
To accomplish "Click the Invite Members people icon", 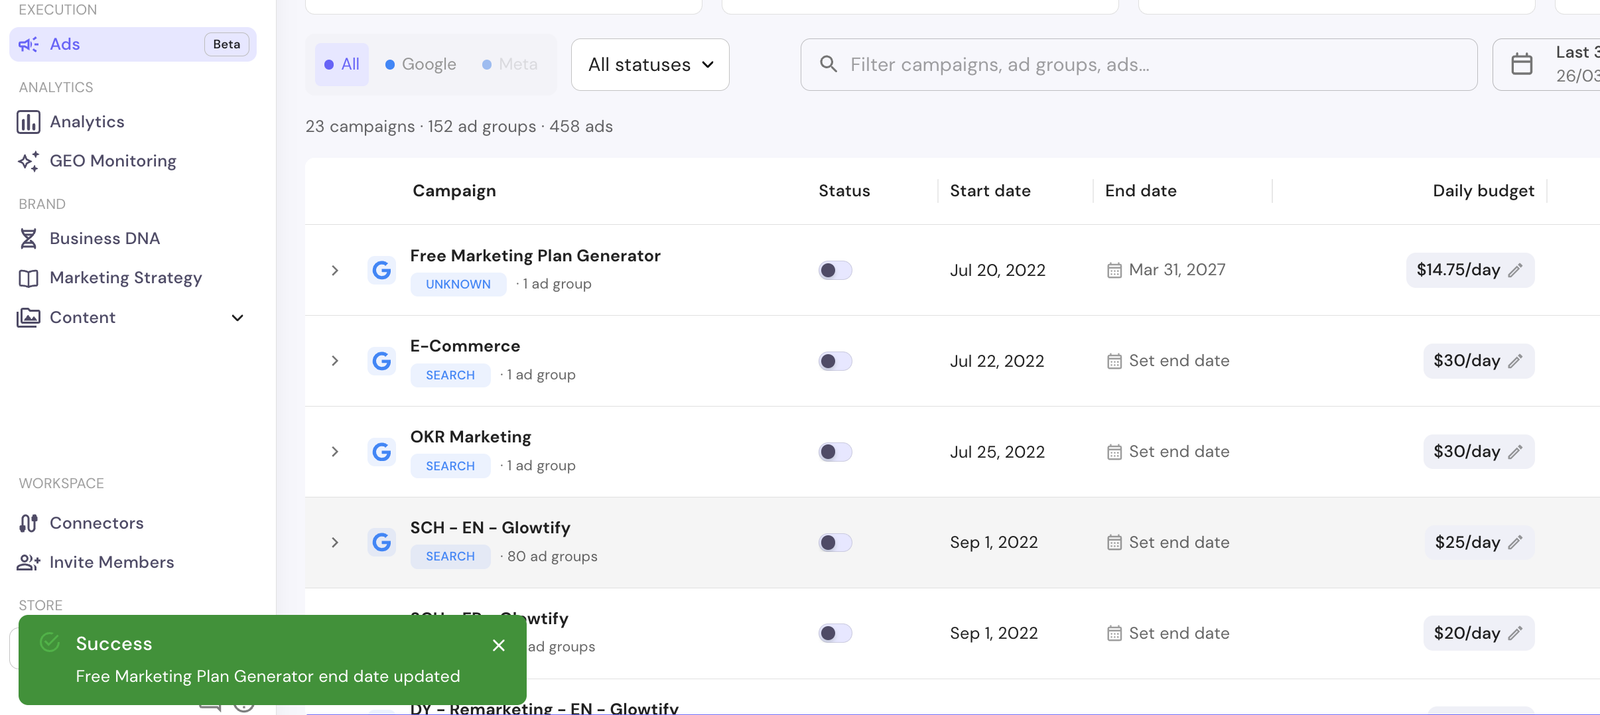I will (x=28, y=562).
